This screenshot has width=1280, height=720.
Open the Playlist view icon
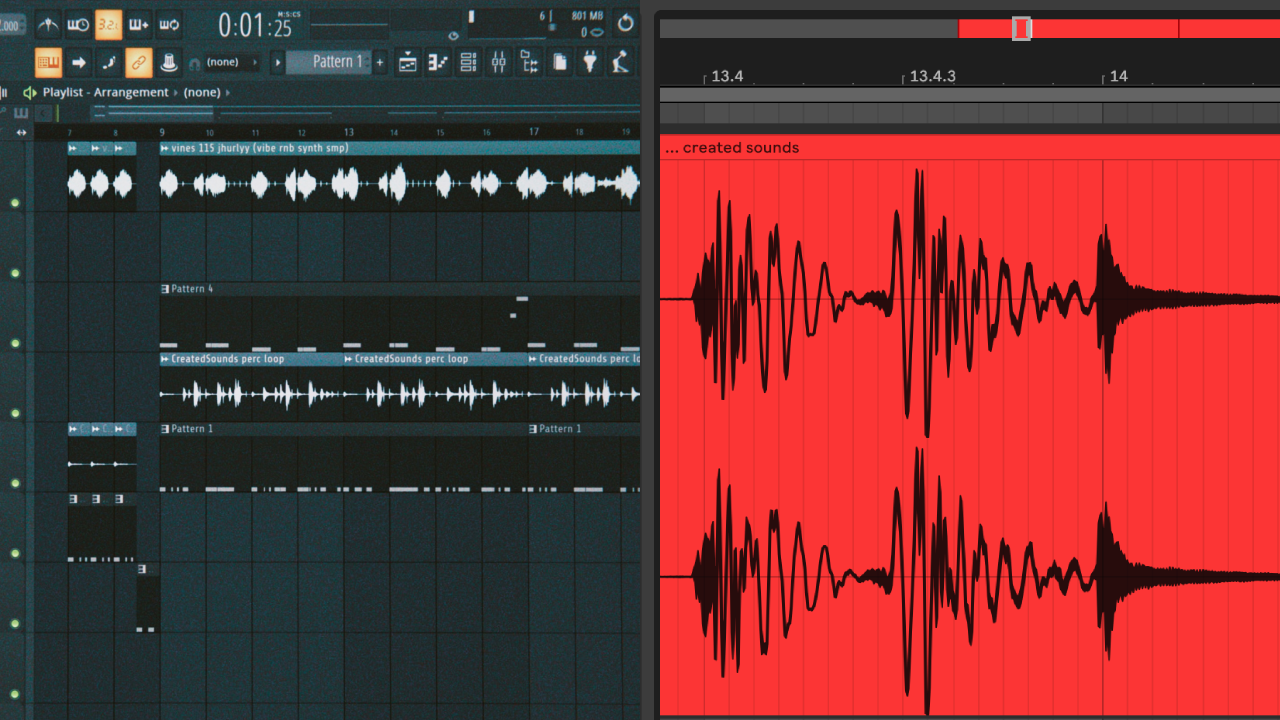point(408,62)
